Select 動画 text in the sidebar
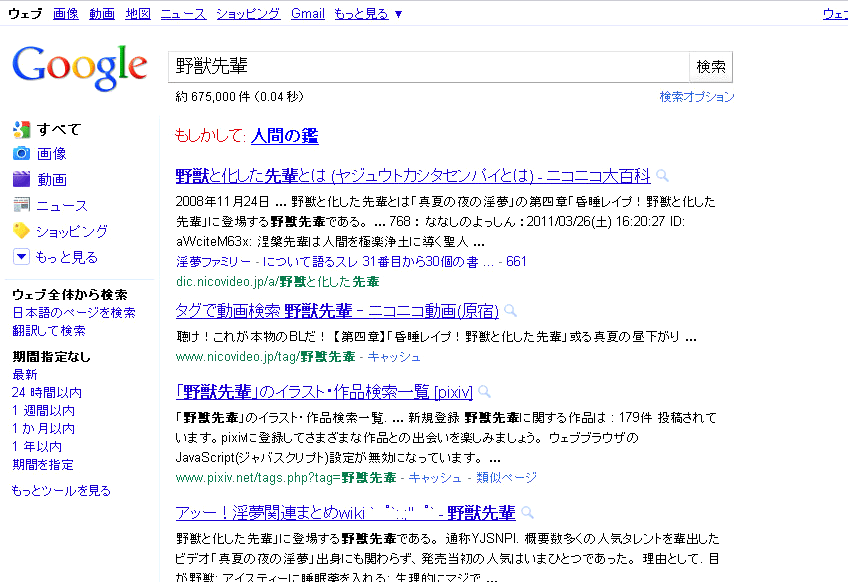Viewport: 848px width, 582px height. (51, 179)
